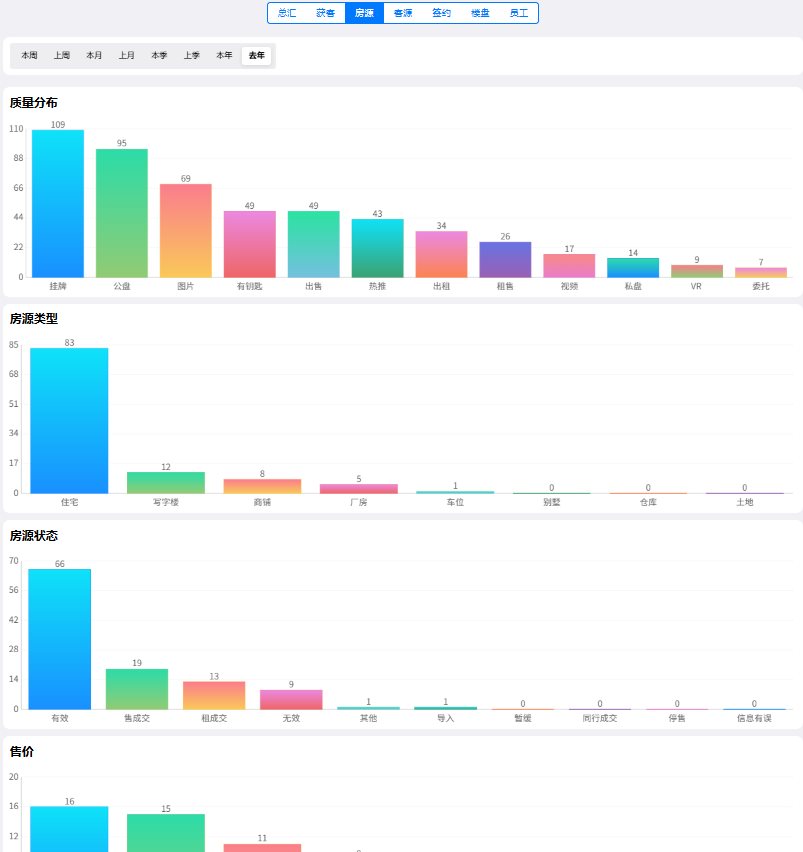Click the 同行成交 axis label

[x=600, y=718]
